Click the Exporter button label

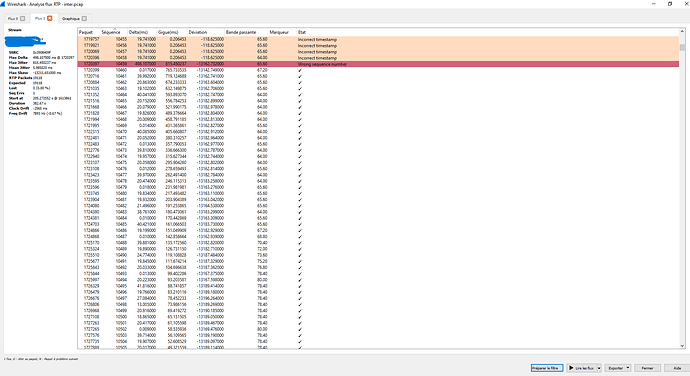click(615, 368)
